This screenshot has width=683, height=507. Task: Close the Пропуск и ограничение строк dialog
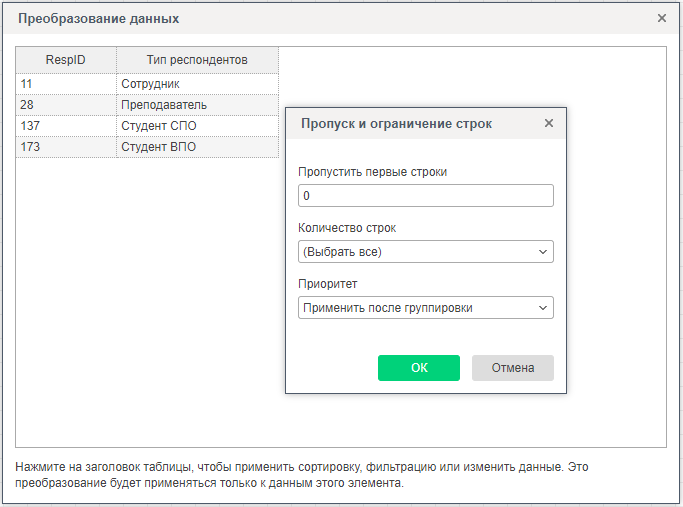click(x=548, y=124)
